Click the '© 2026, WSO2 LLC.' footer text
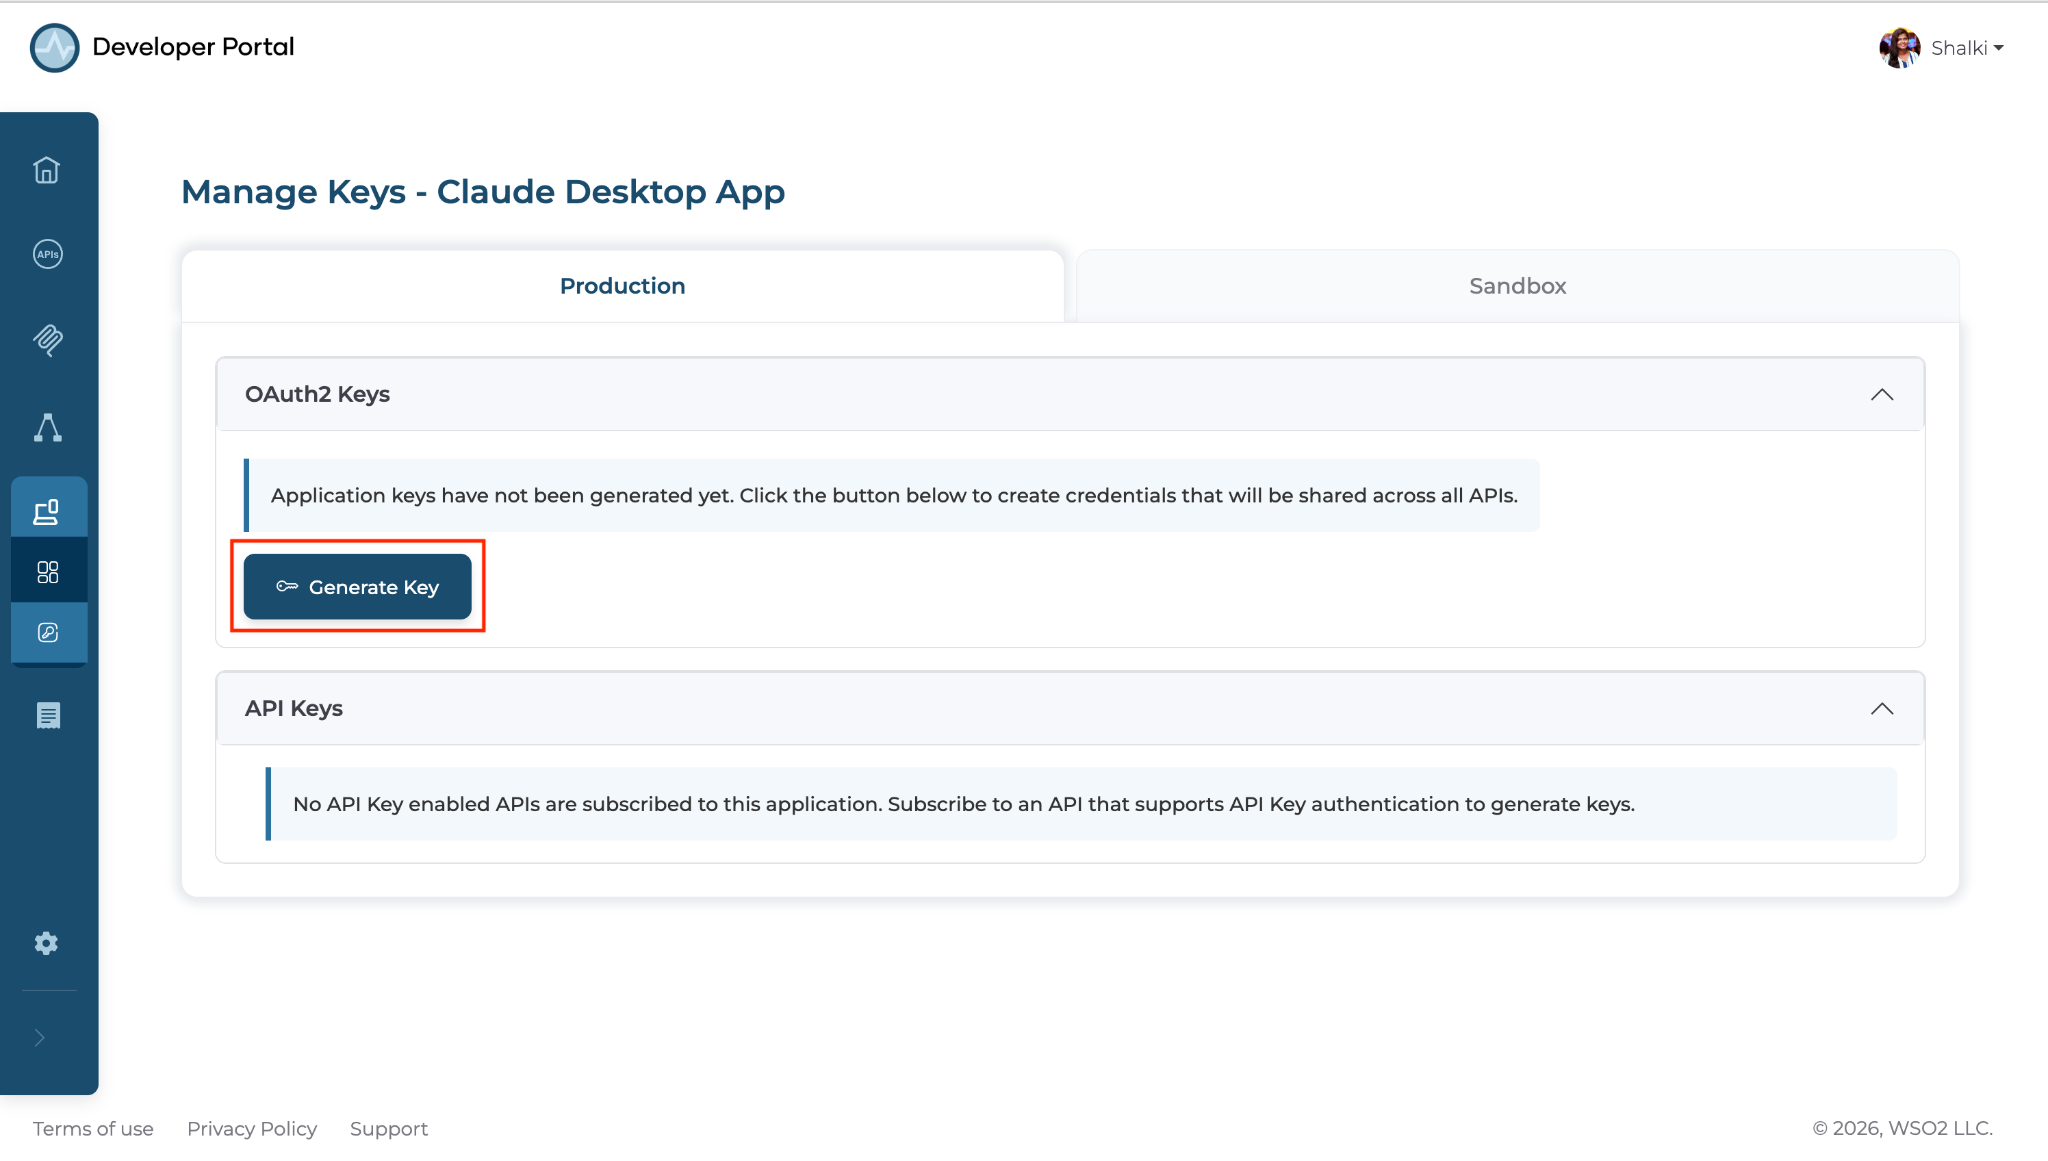Viewport: 2048px width, 1161px height. point(1902,1129)
